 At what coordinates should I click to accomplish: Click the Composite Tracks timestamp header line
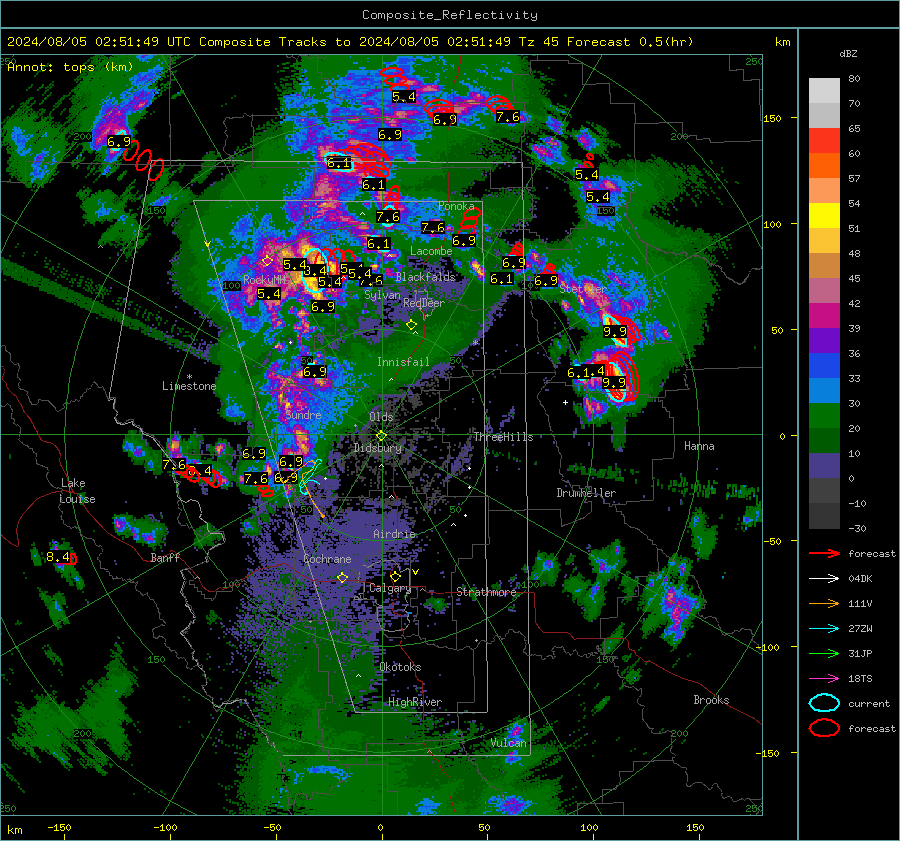350,42
